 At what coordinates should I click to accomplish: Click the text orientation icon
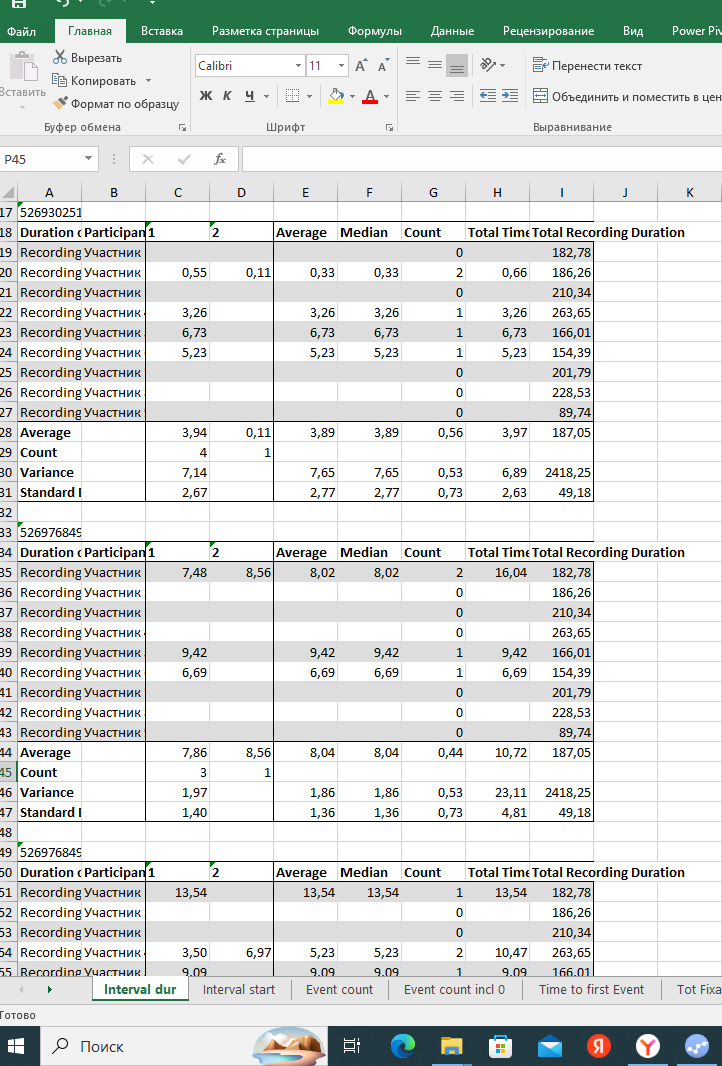(489, 65)
